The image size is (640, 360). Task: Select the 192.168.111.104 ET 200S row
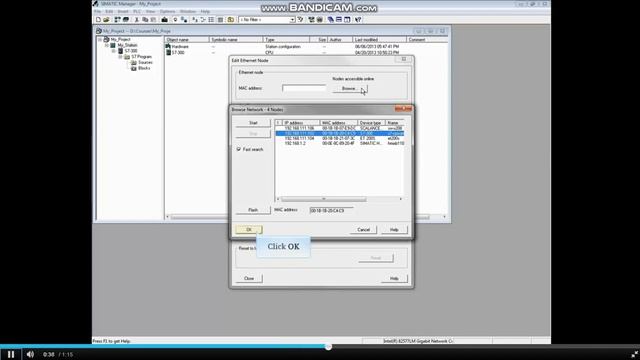tap(340, 138)
